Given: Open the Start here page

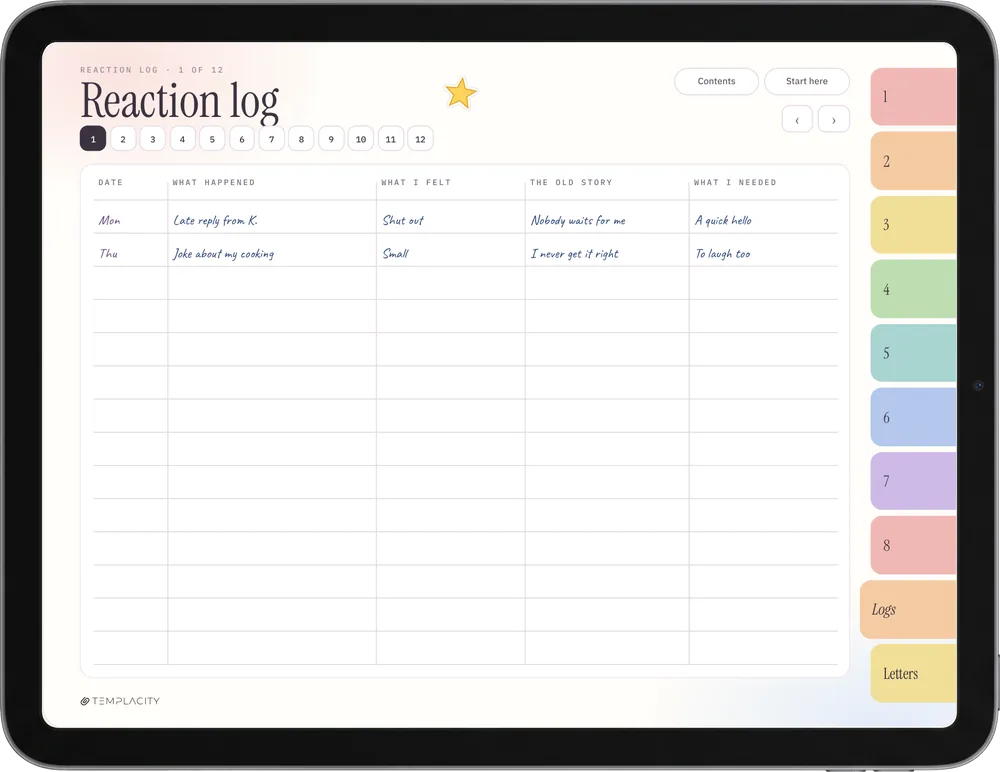Looking at the screenshot, I should point(807,82).
